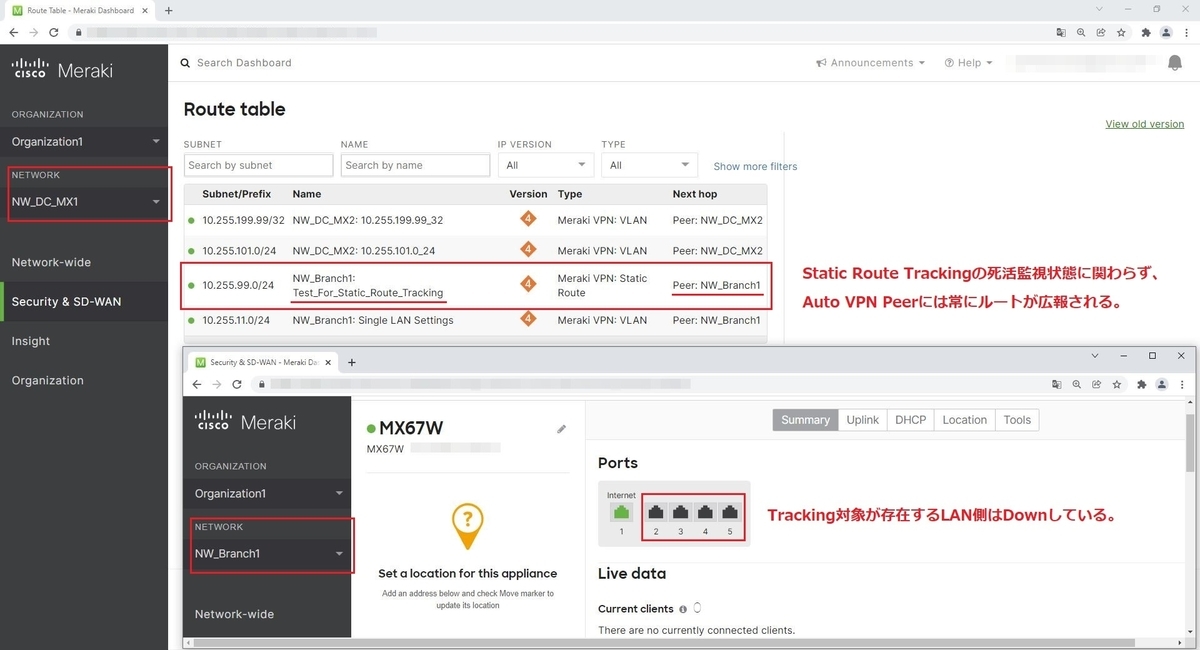The height and width of the screenshot is (650, 1200).
Task: Open the Organization1 dropdown in the front window
Action: click(268, 494)
